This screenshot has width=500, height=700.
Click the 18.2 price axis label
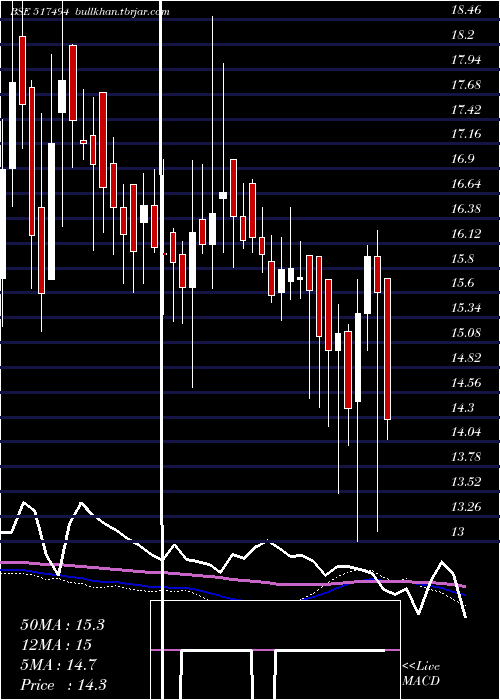[x=463, y=35]
